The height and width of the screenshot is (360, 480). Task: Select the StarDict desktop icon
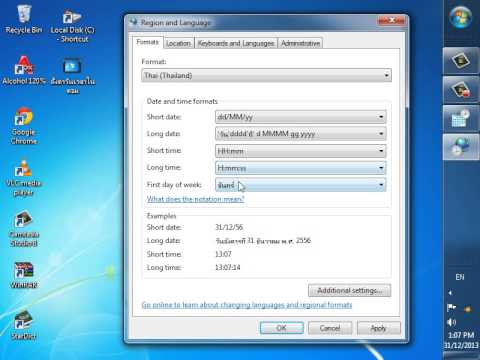tap(23, 324)
